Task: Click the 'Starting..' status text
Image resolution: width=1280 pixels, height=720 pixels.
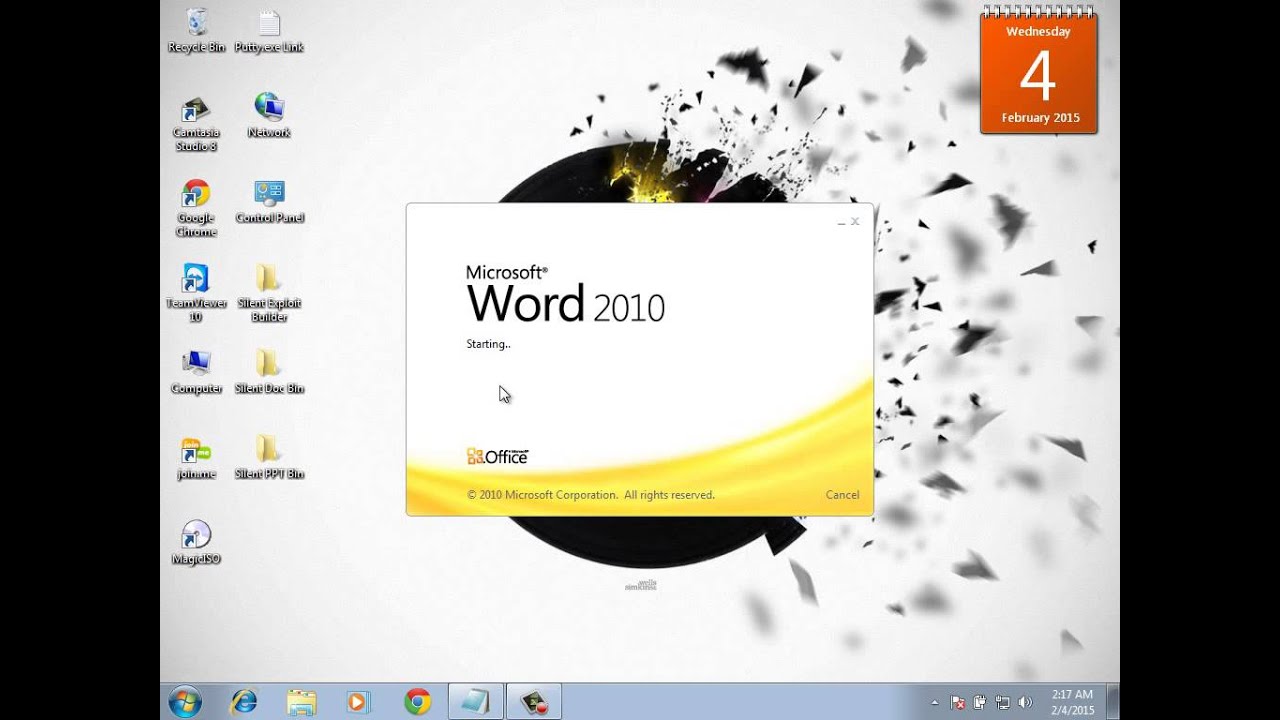Action: (488, 344)
